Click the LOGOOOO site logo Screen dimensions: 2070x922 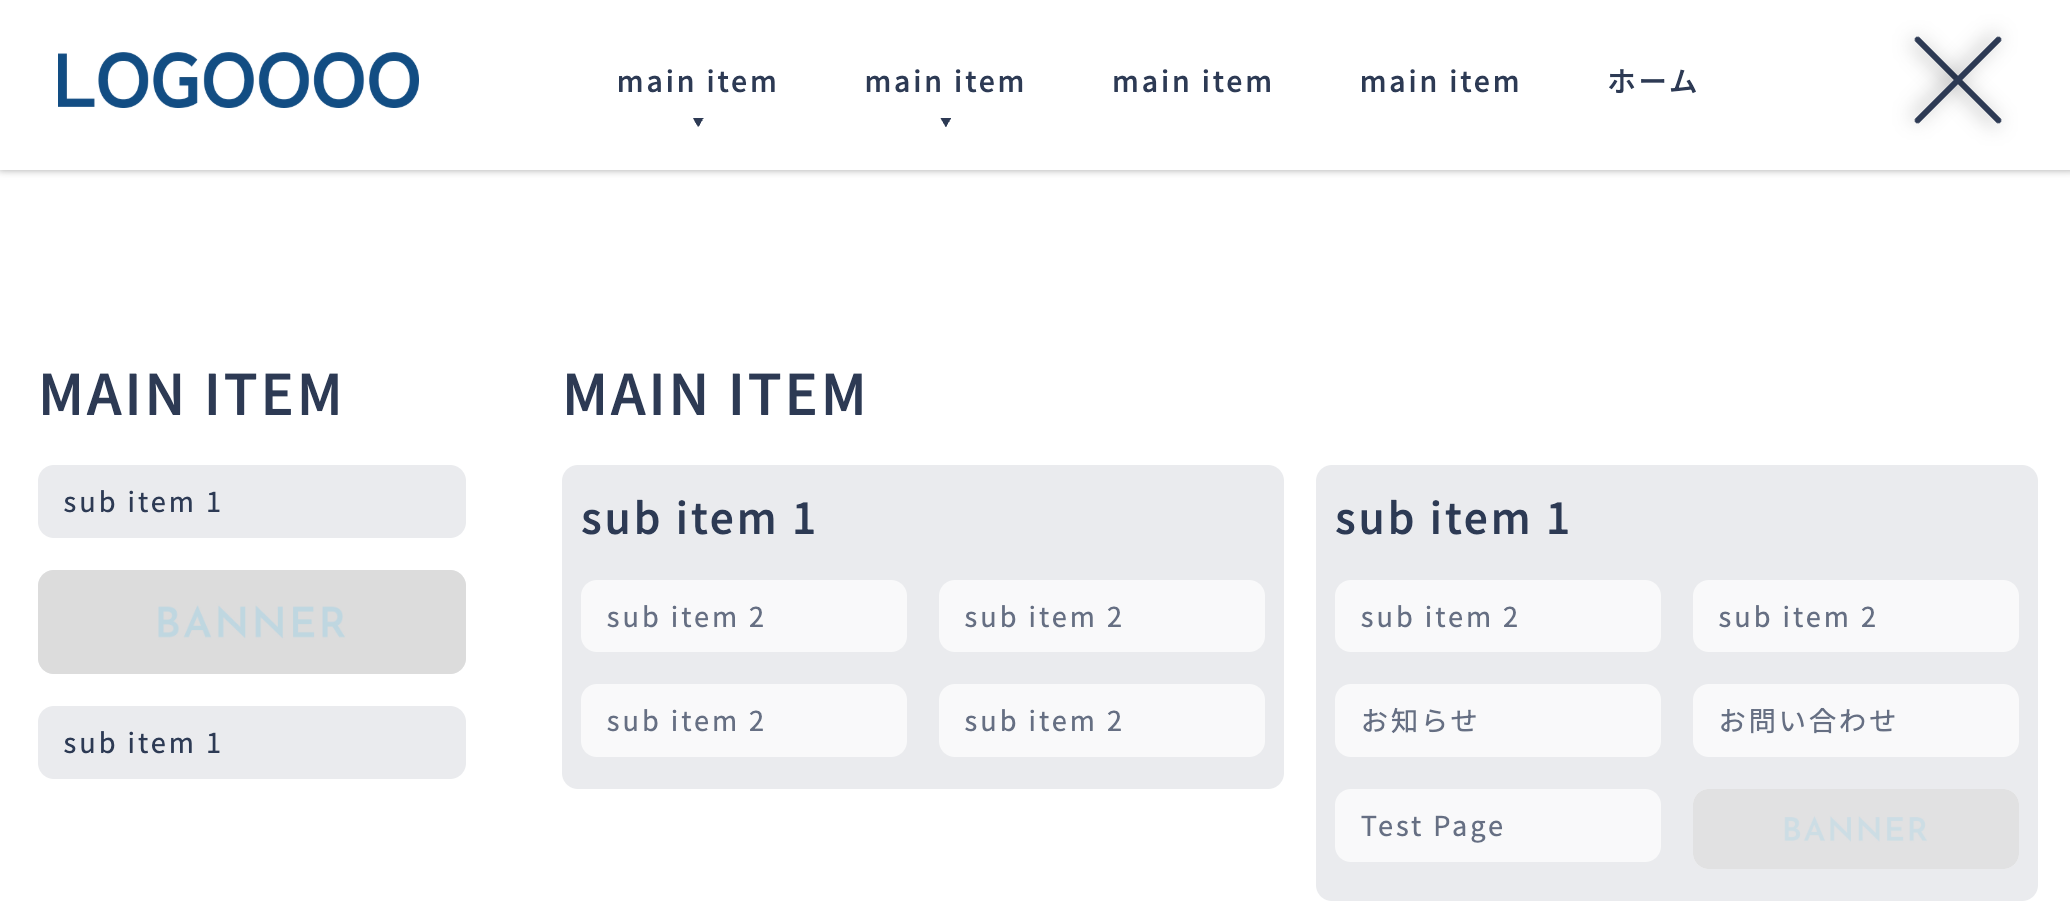pos(237,81)
